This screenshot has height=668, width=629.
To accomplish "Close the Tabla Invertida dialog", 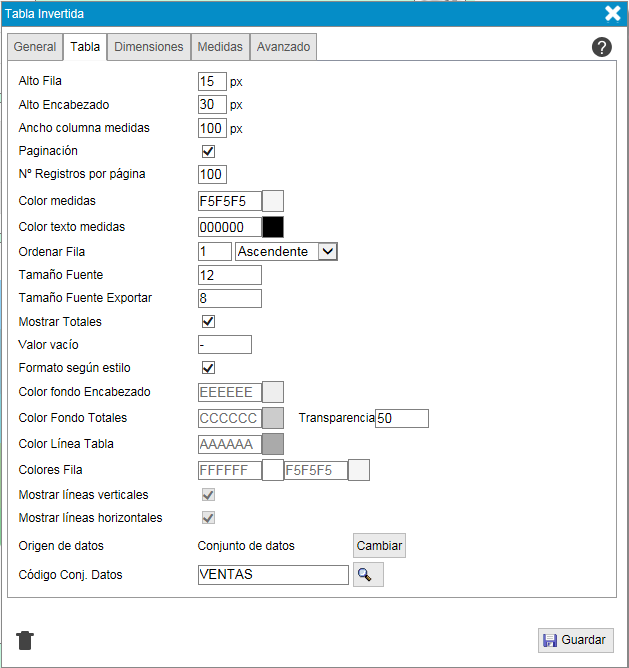I will [x=613, y=13].
